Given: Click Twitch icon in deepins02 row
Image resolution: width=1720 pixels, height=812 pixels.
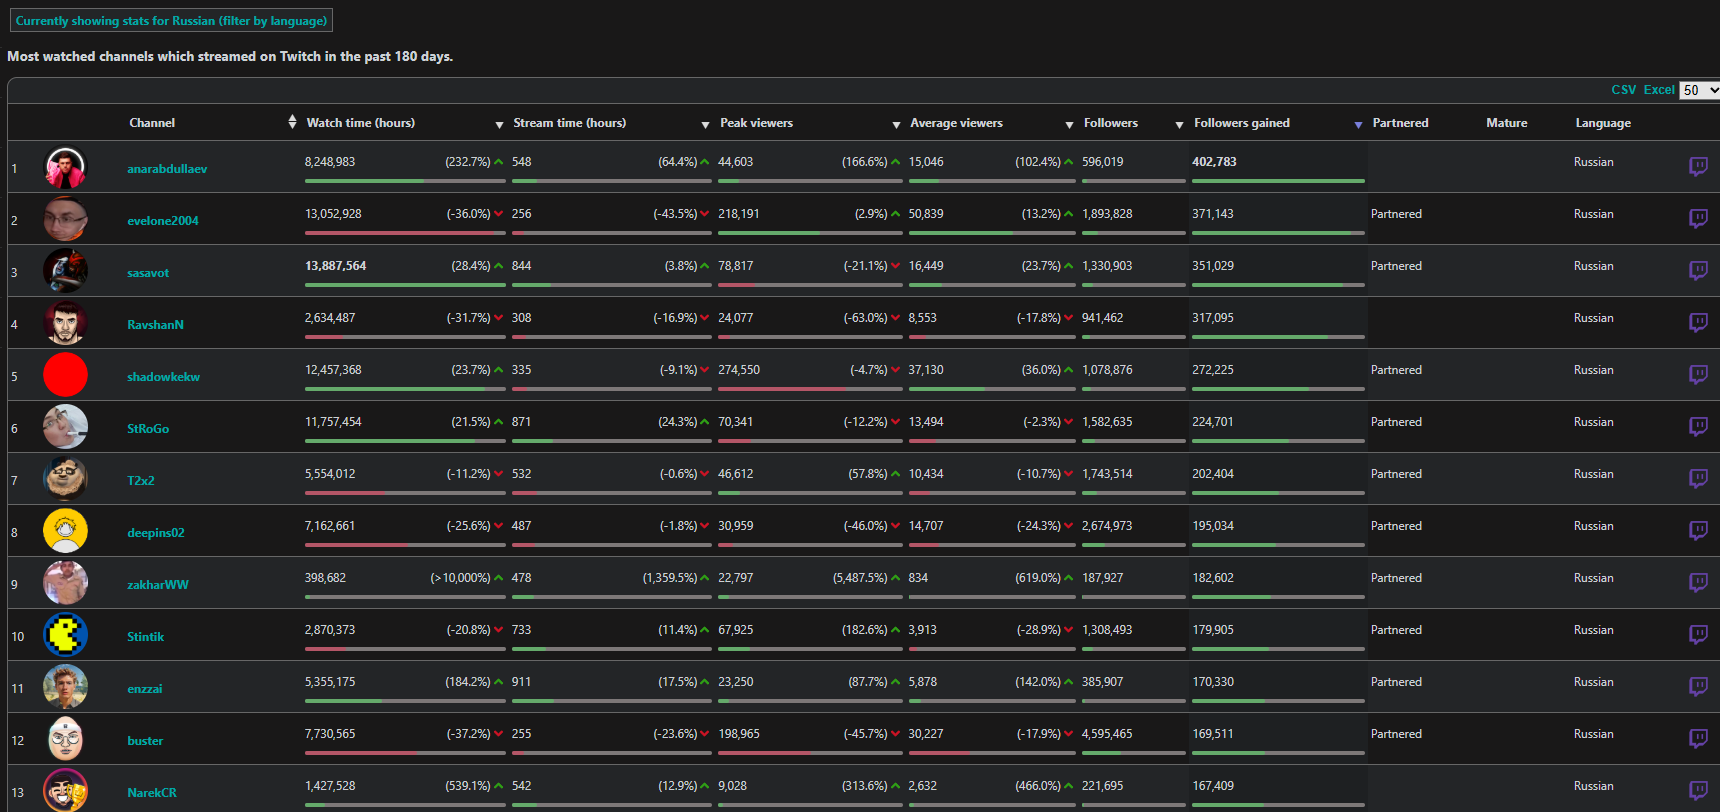Looking at the screenshot, I should pyautogui.click(x=1698, y=530).
